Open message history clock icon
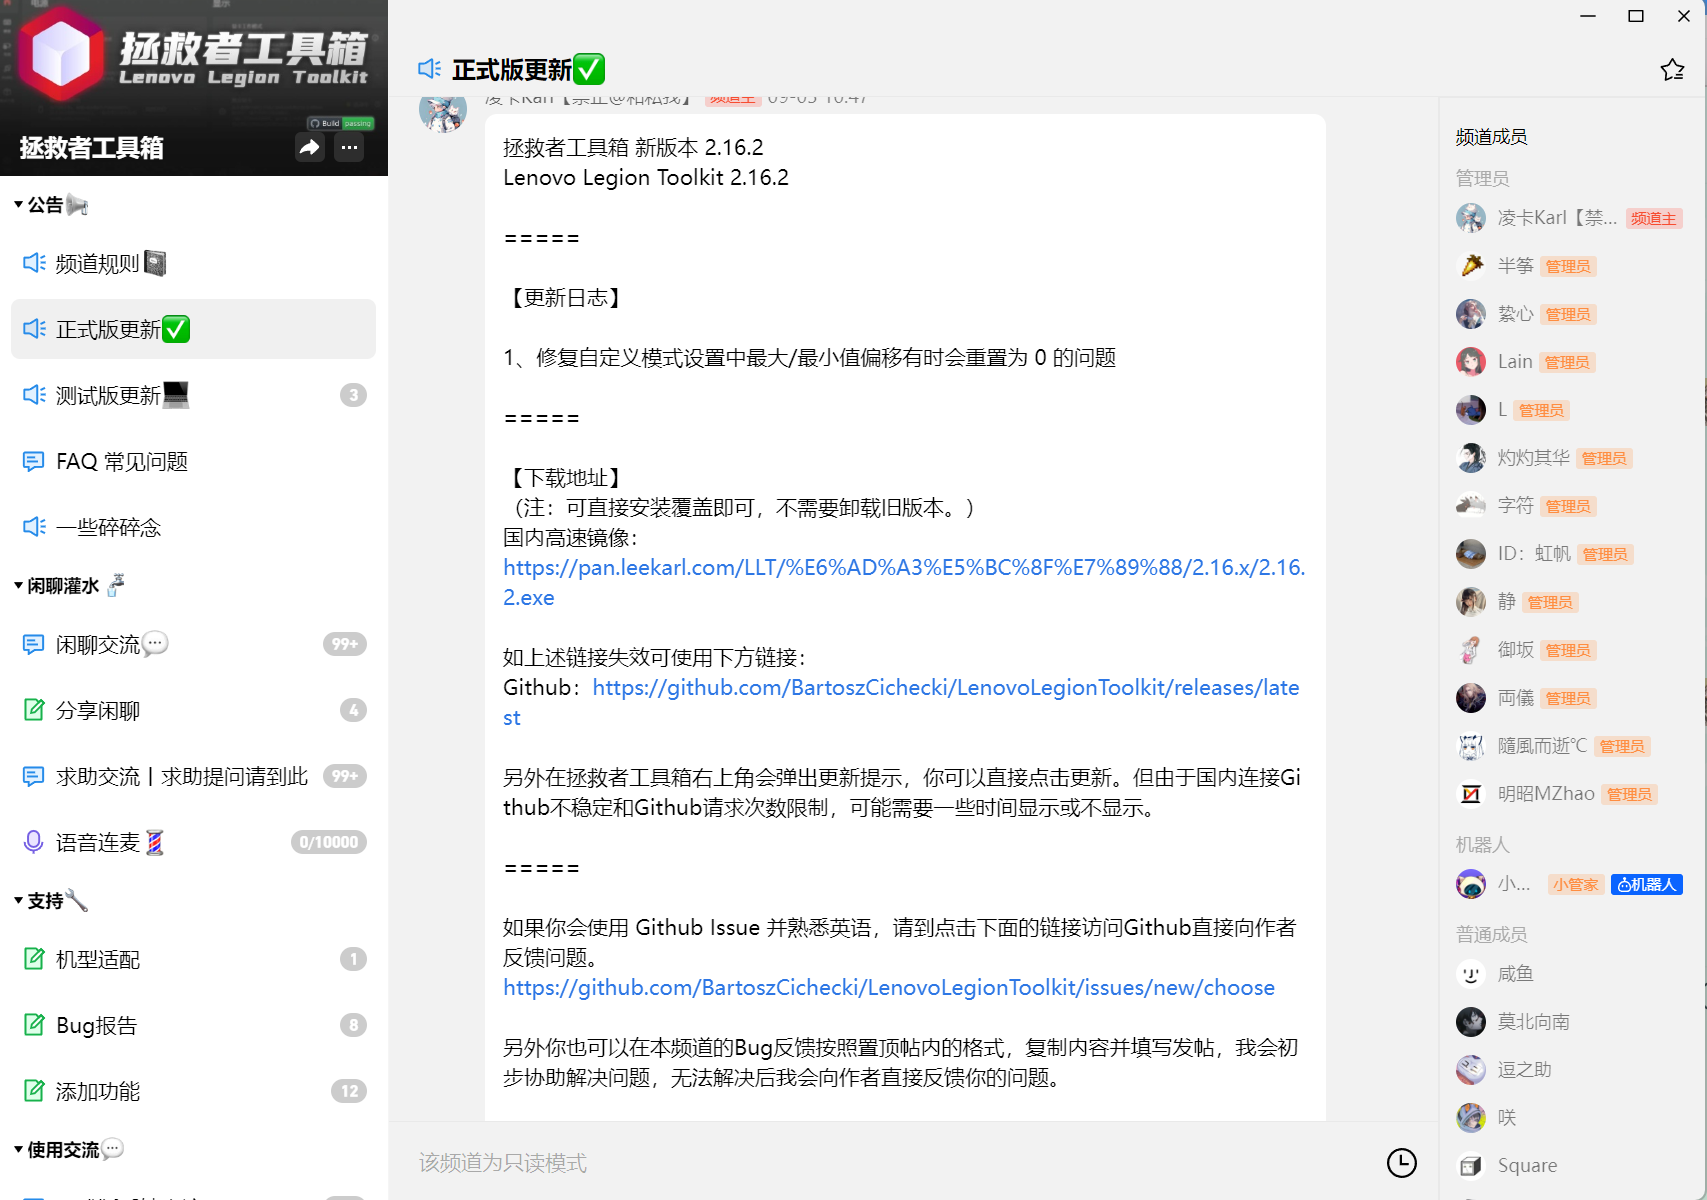1707x1200 pixels. [x=1402, y=1162]
